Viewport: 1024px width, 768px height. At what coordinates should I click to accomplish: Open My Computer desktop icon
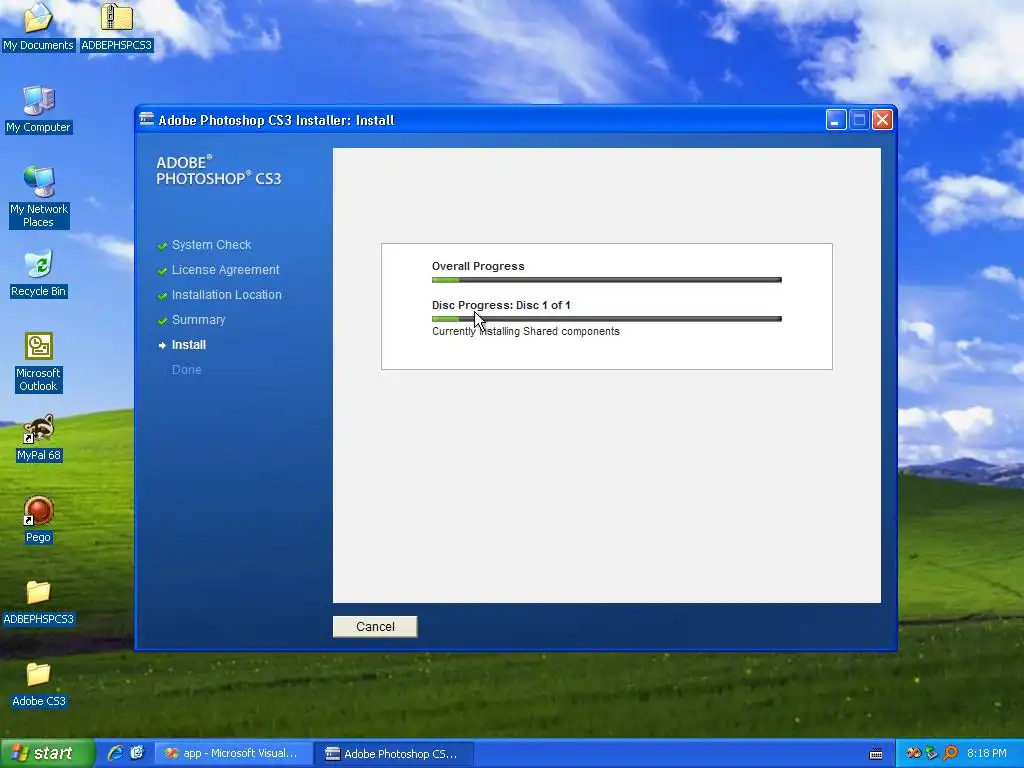point(38,109)
